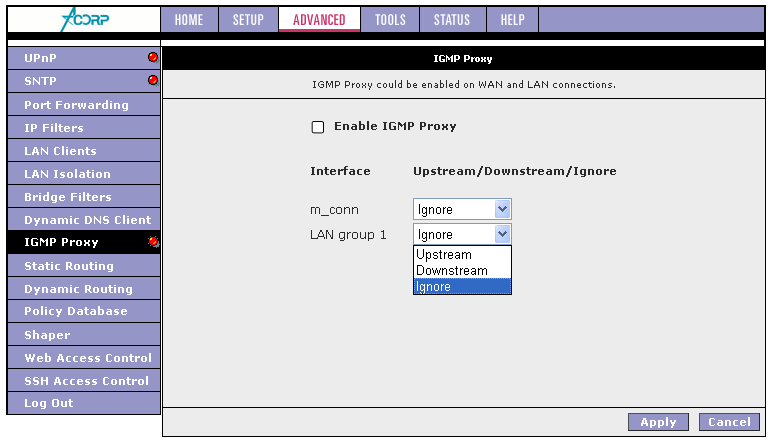Open UPnP in the sidebar
Screen dimensions: 776x443
click(84, 58)
